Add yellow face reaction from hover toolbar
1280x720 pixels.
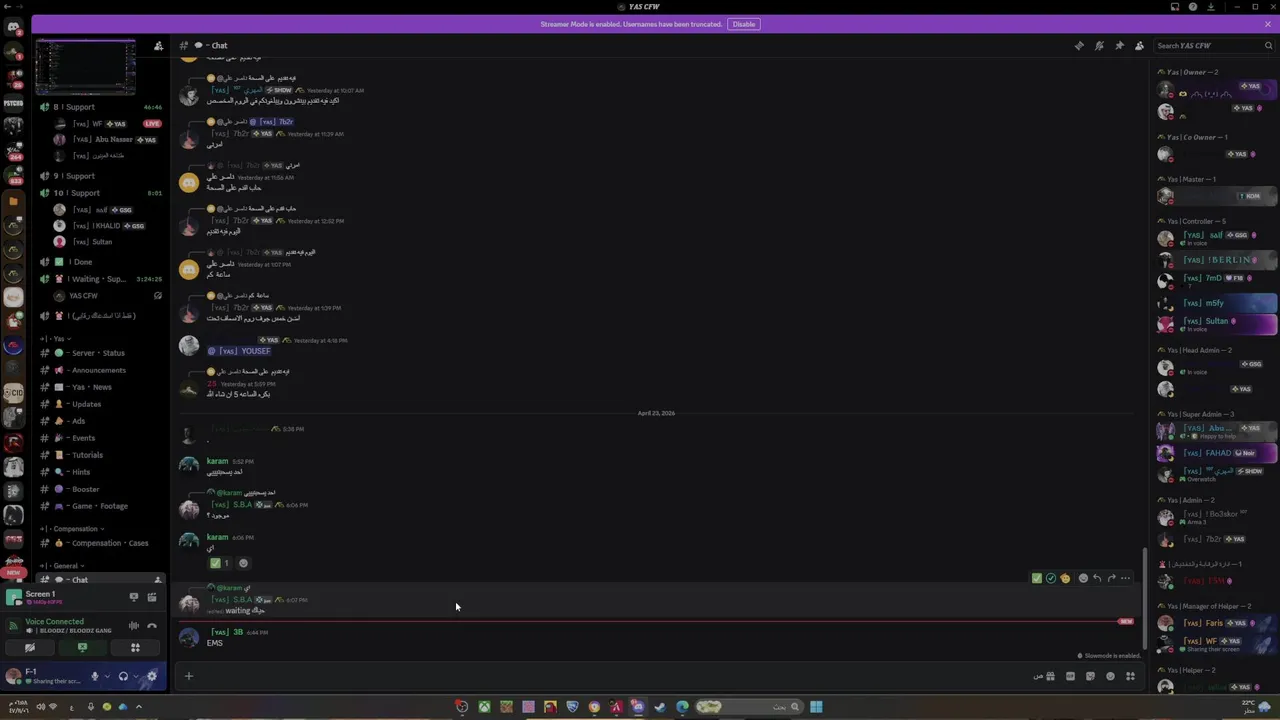(1065, 578)
